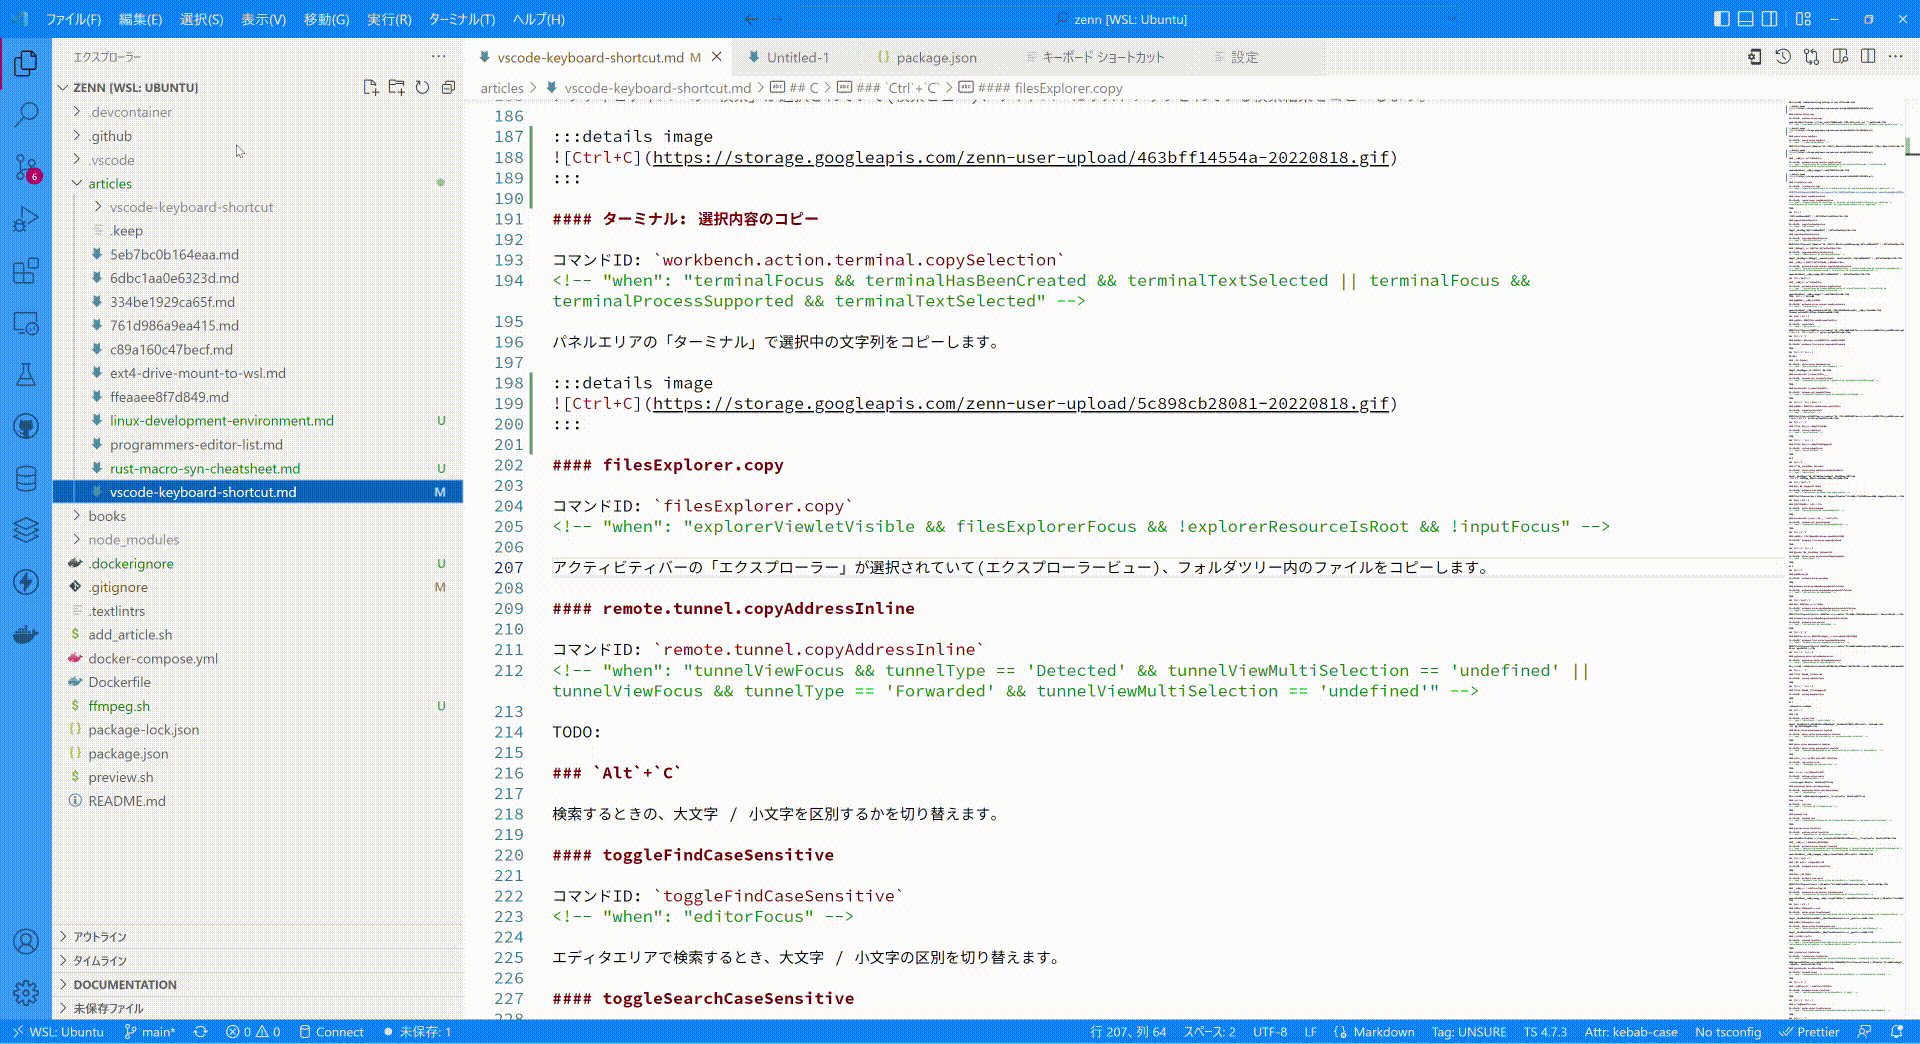
Task: Open the Remote Explorer view
Action: tap(26, 323)
